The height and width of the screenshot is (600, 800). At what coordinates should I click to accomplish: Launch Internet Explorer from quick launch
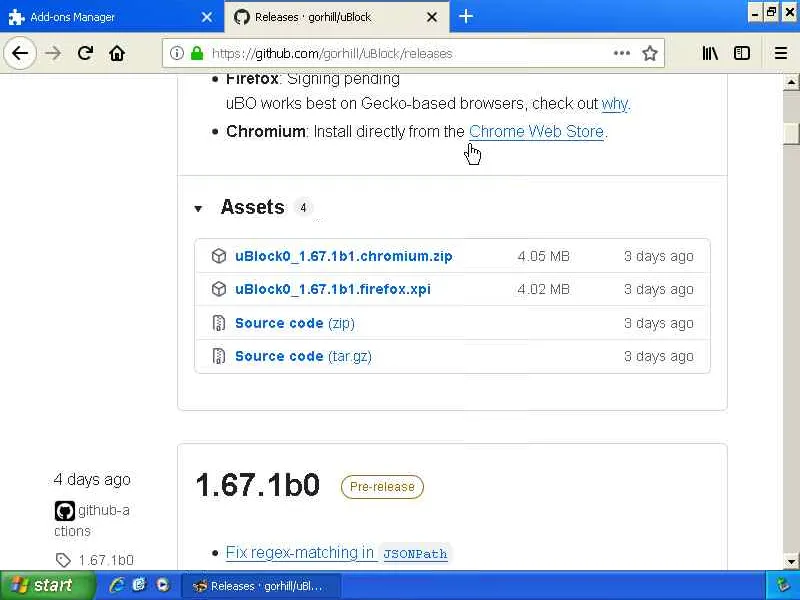tap(117, 585)
